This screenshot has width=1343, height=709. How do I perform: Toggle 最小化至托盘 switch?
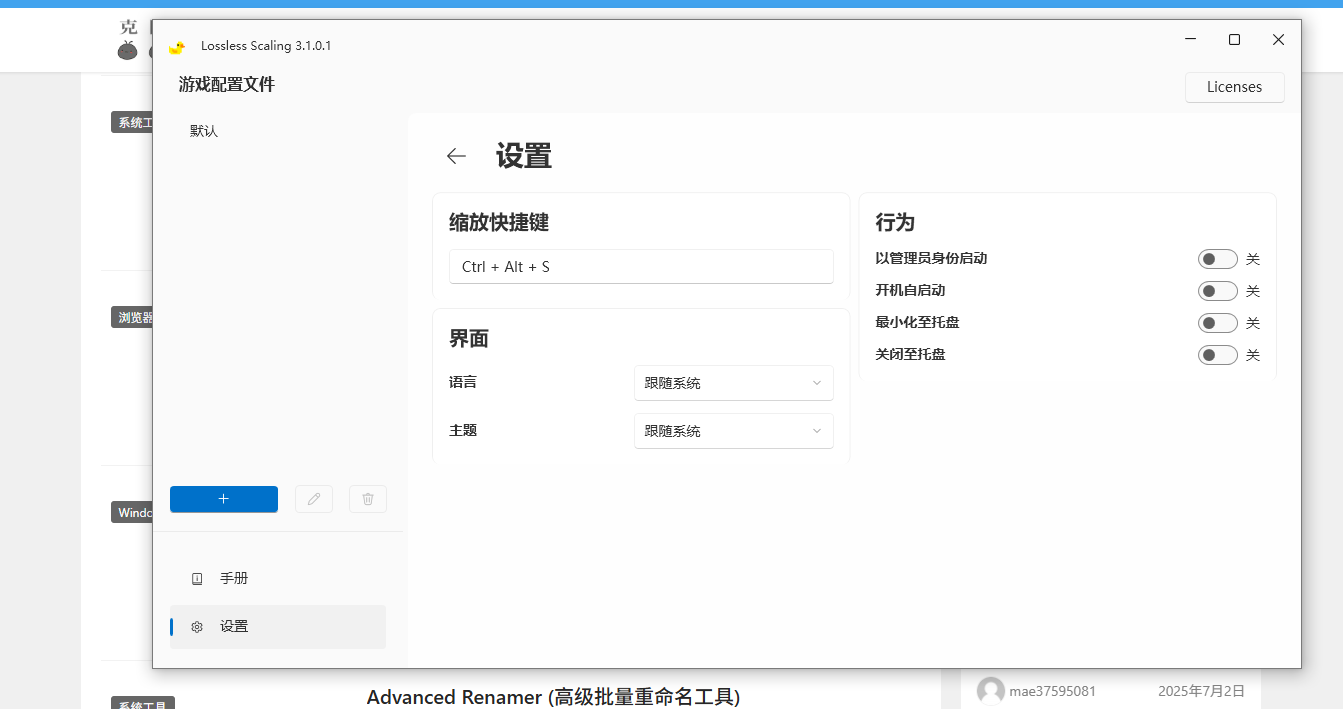(x=1217, y=323)
